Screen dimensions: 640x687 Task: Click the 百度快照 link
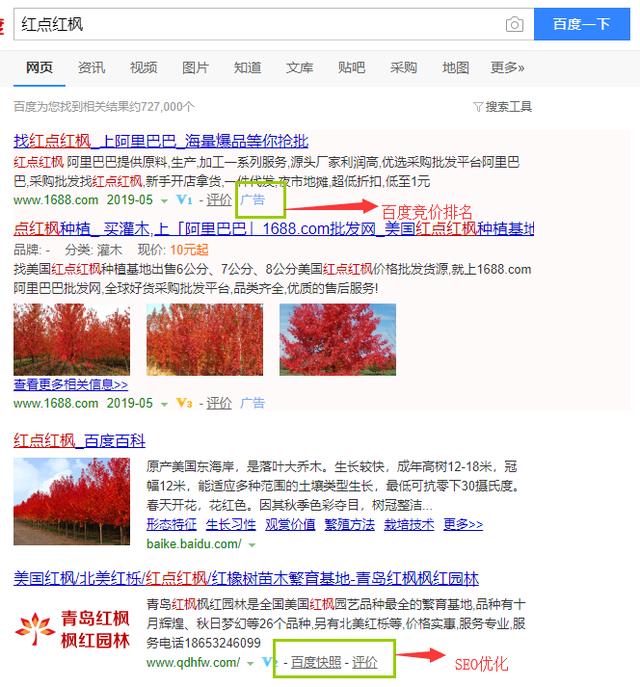click(316, 662)
